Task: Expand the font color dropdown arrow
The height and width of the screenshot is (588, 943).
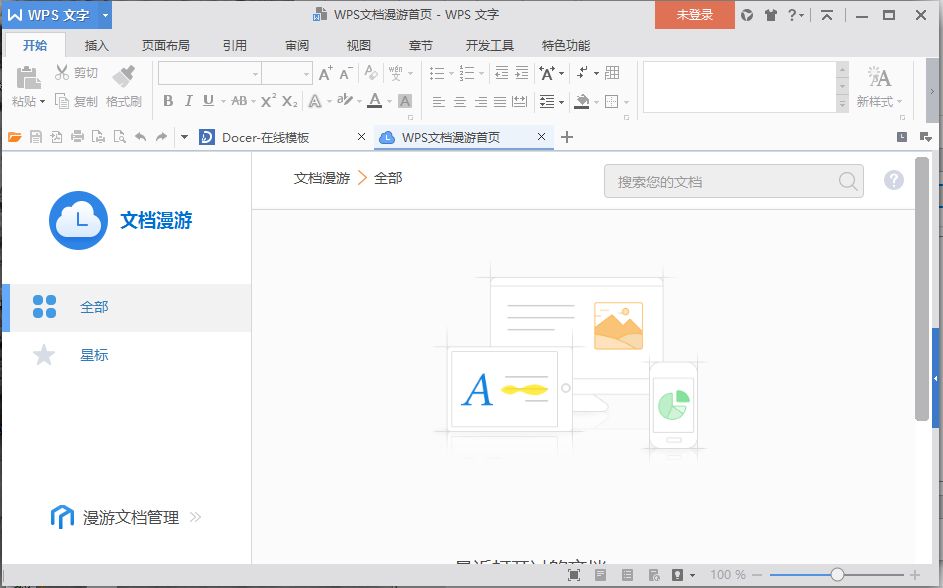Action: click(388, 100)
